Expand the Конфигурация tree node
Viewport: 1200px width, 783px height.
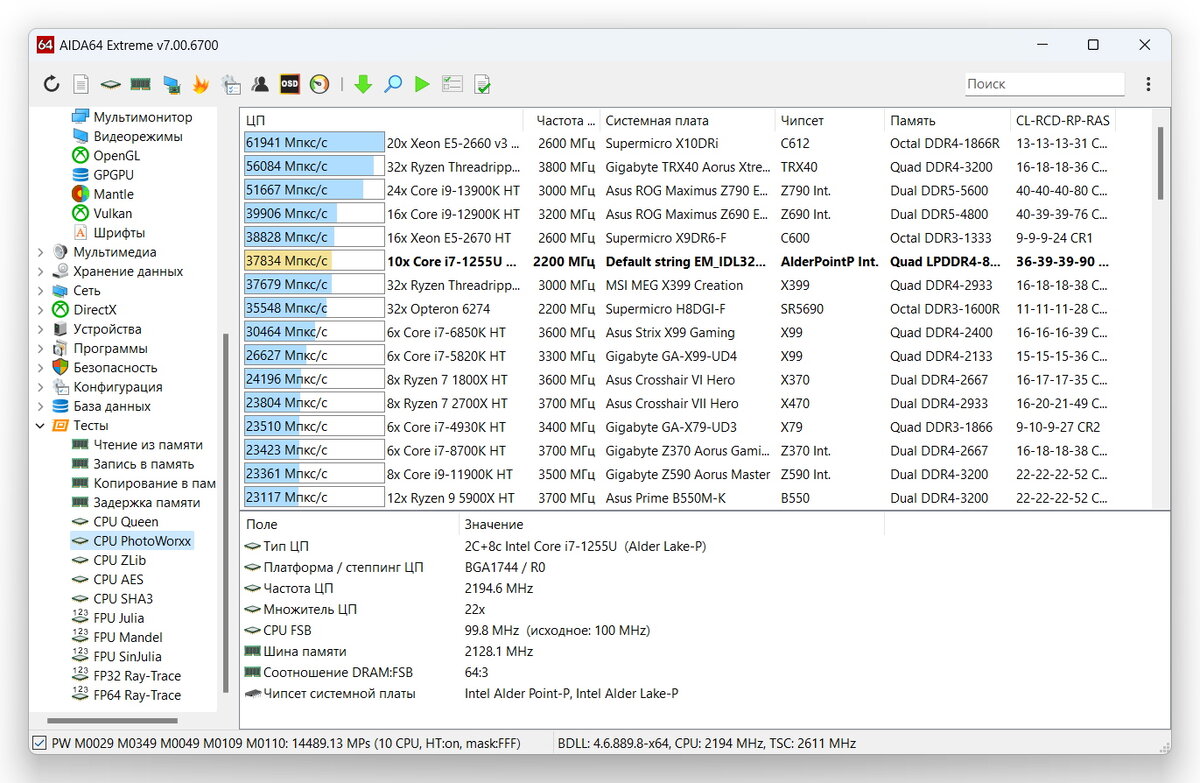point(41,387)
